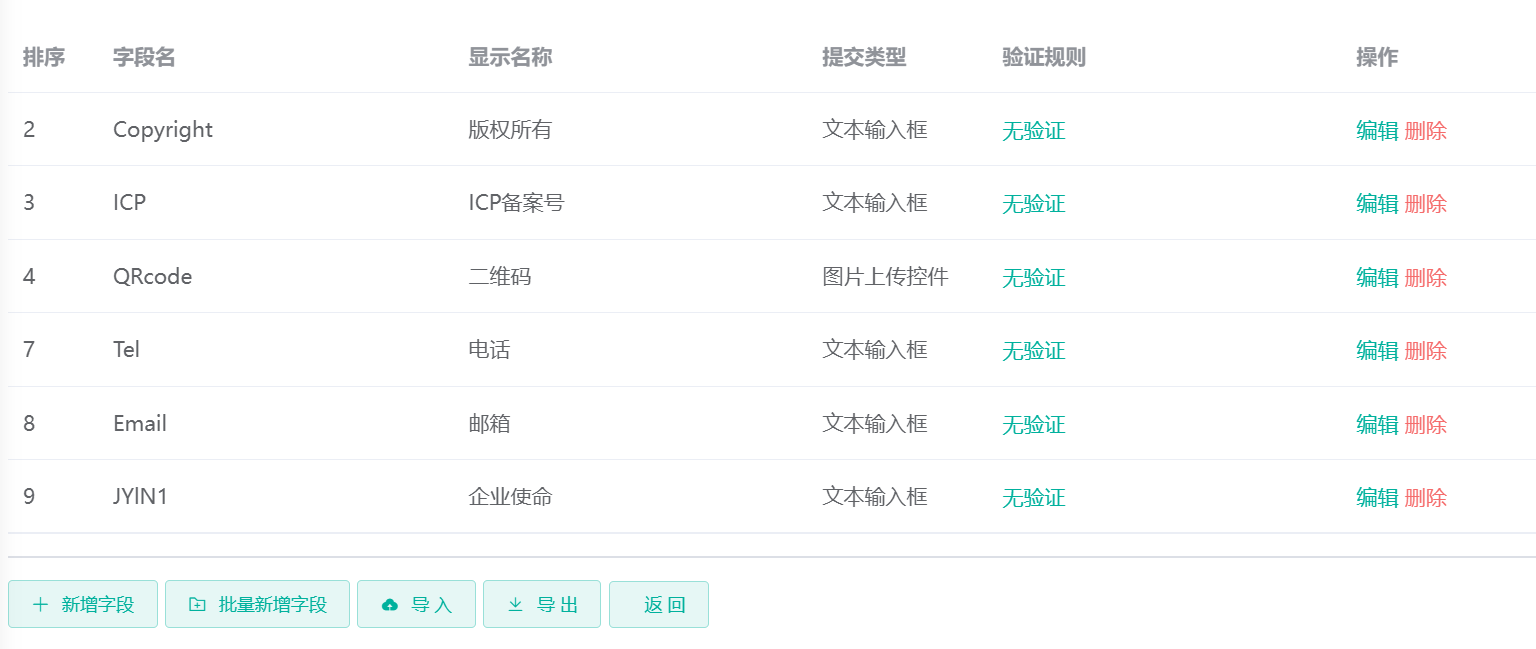Click the 批量新增字段 button
Image resolution: width=1536 pixels, height=649 pixels.
point(257,604)
